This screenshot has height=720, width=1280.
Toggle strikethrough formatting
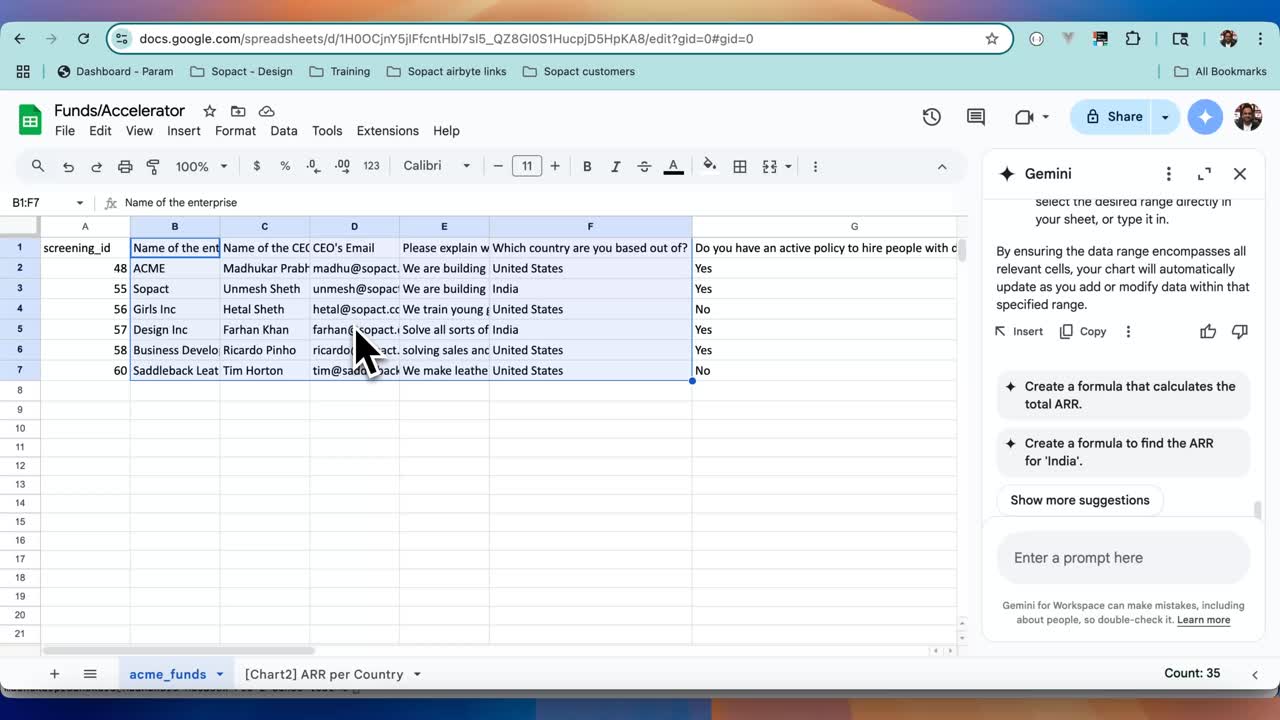(644, 166)
